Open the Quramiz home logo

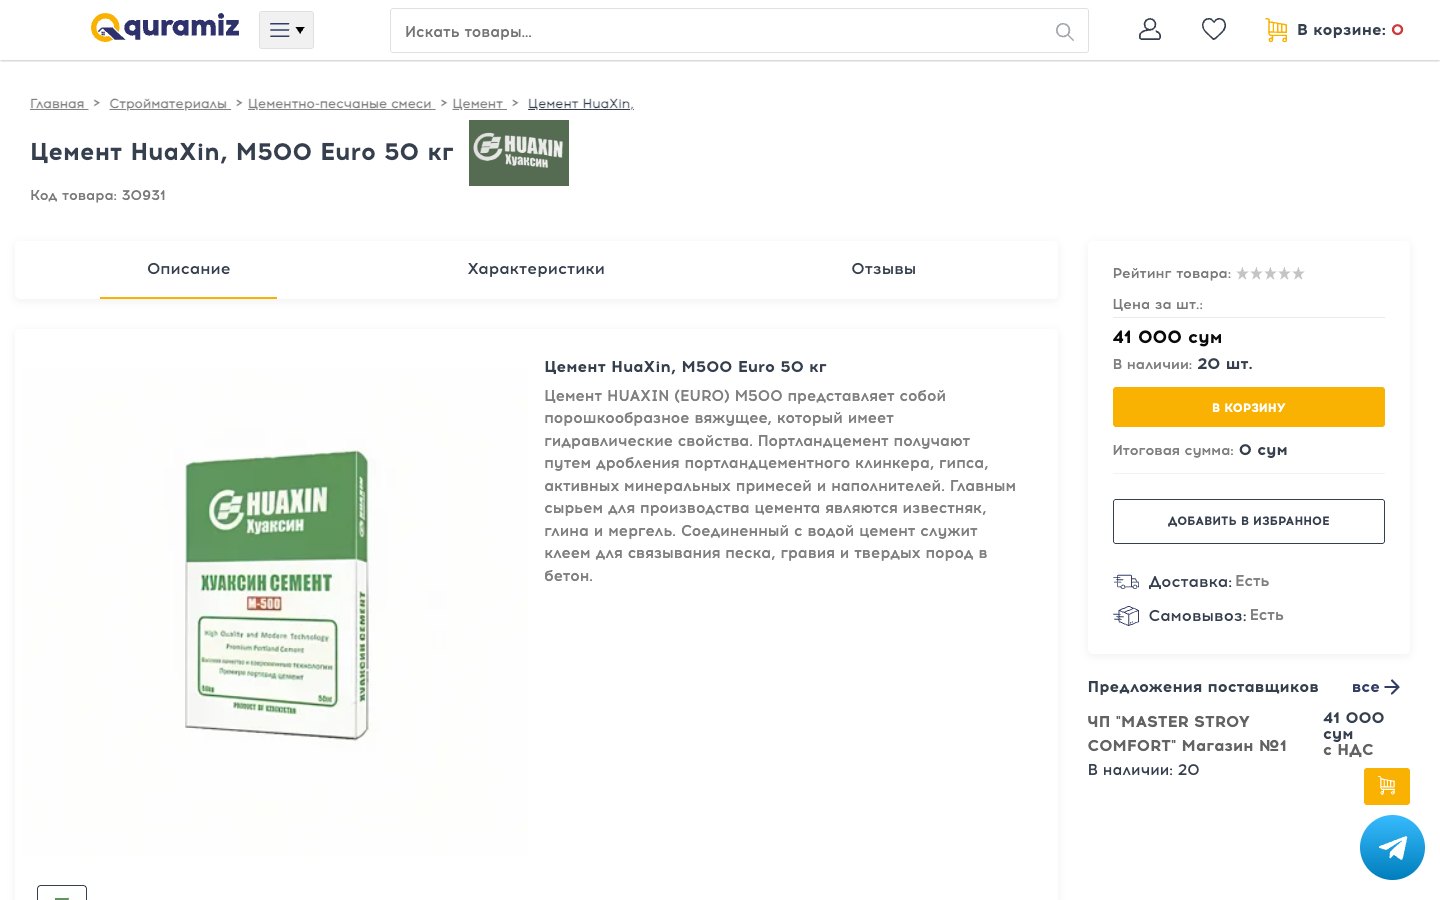click(x=165, y=27)
